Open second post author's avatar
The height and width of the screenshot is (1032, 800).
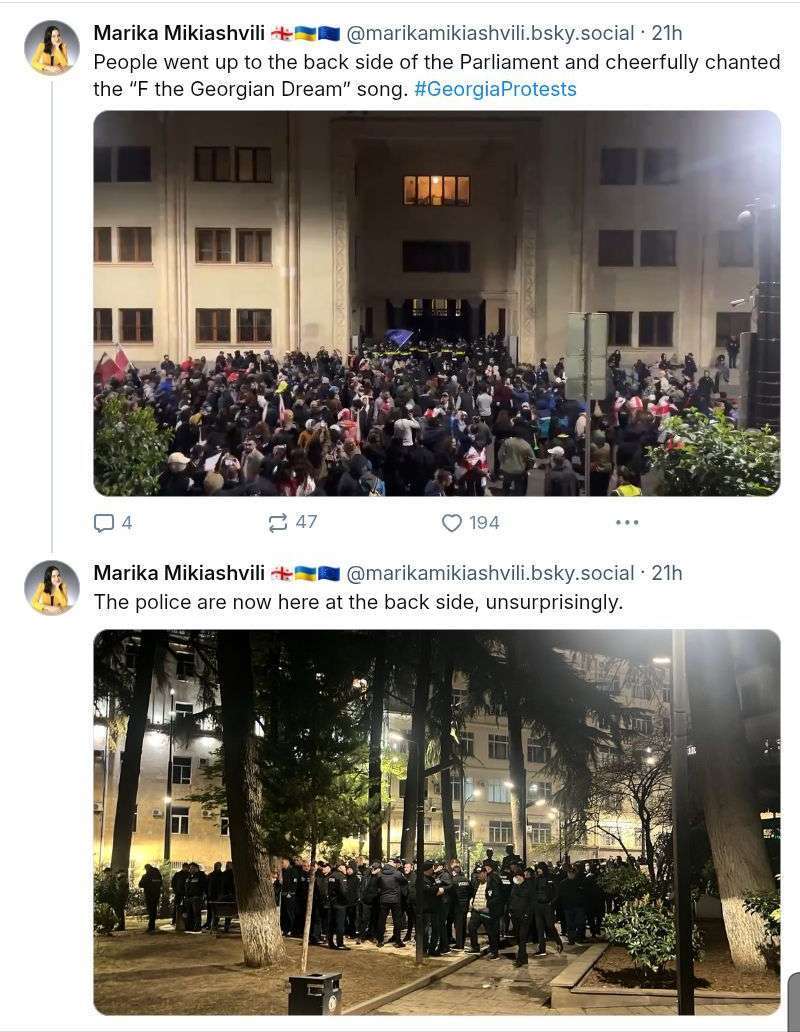(x=52, y=588)
